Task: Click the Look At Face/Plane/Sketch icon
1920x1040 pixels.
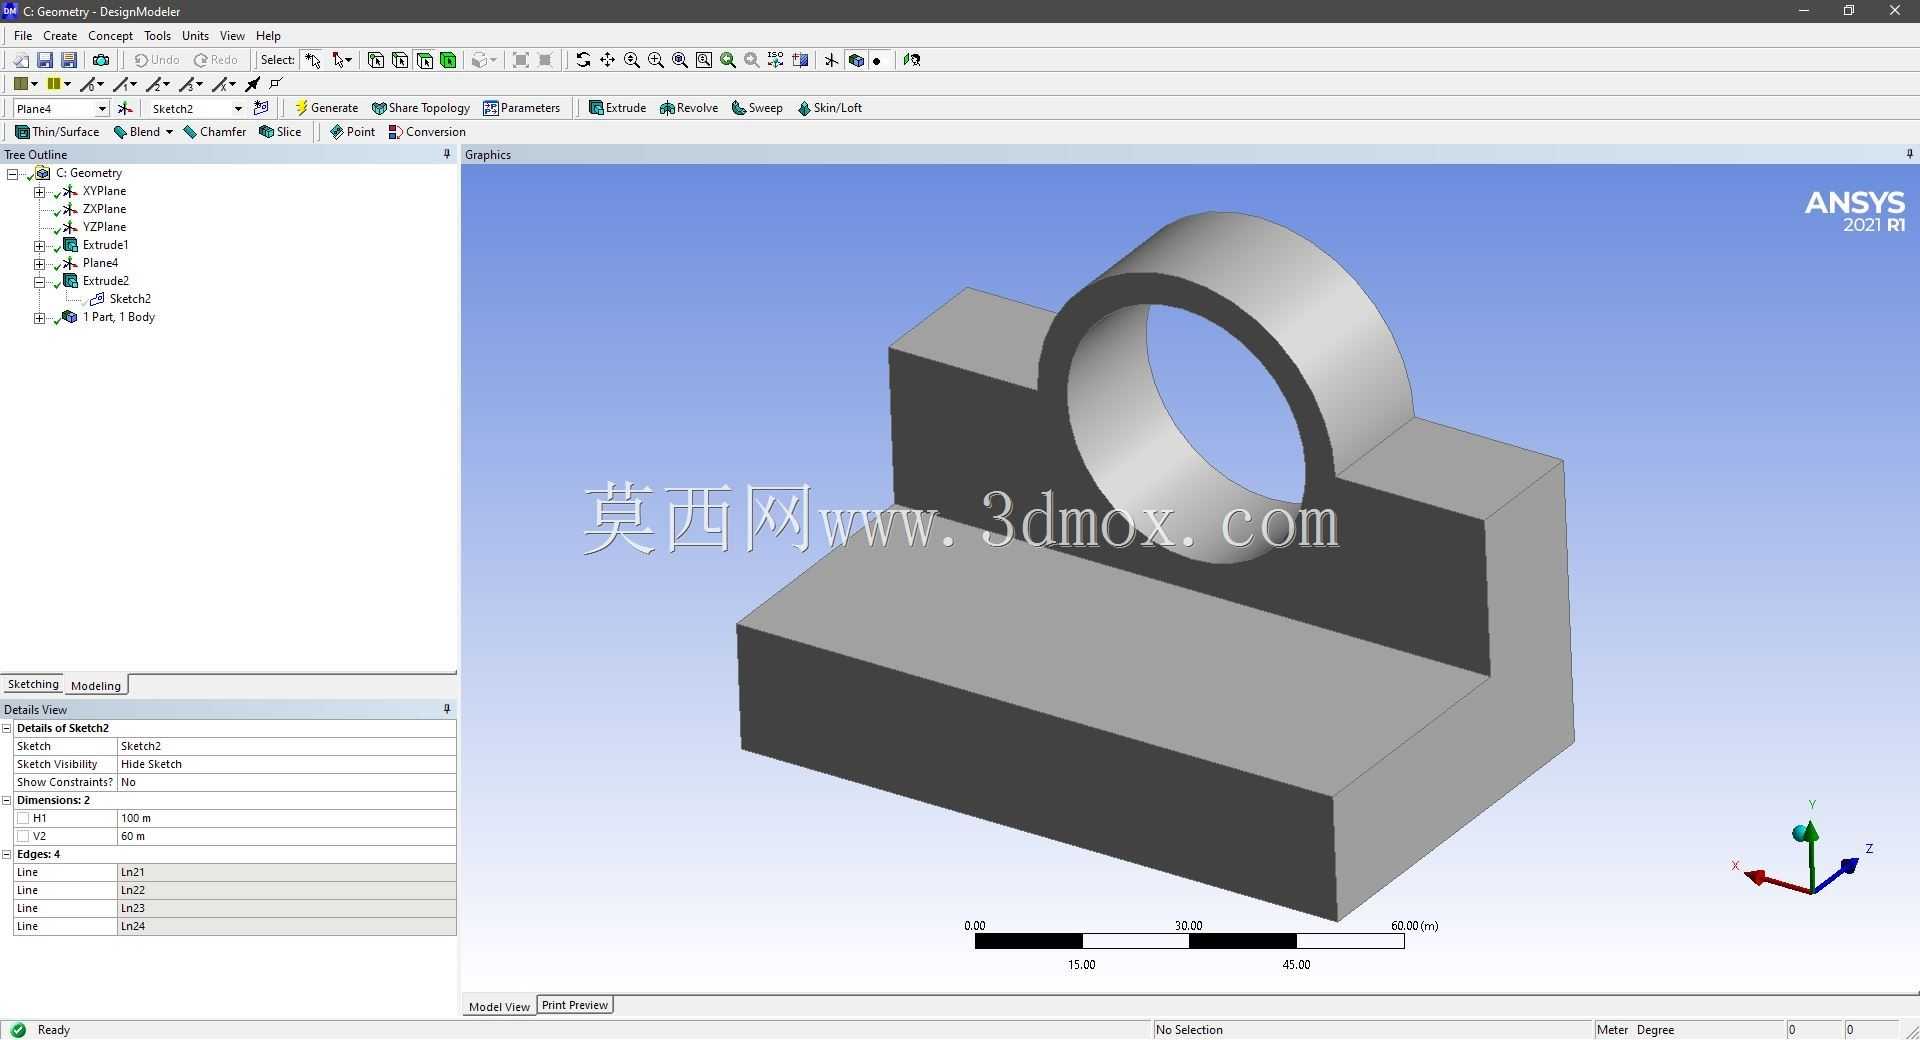Action: pyautogui.click(x=911, y=60)
